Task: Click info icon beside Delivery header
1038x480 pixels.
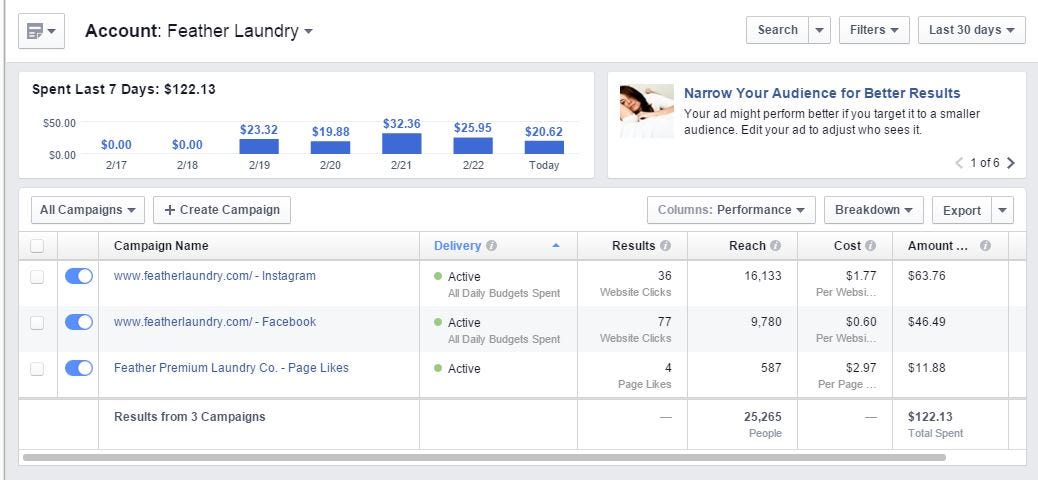Action: [x=491, y=246]
